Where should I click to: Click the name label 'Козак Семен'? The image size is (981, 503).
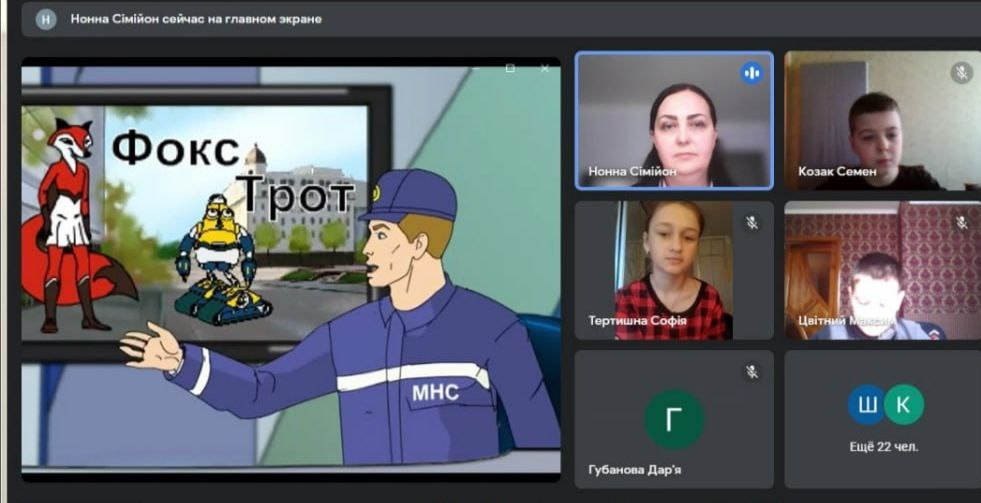[837, 171]
